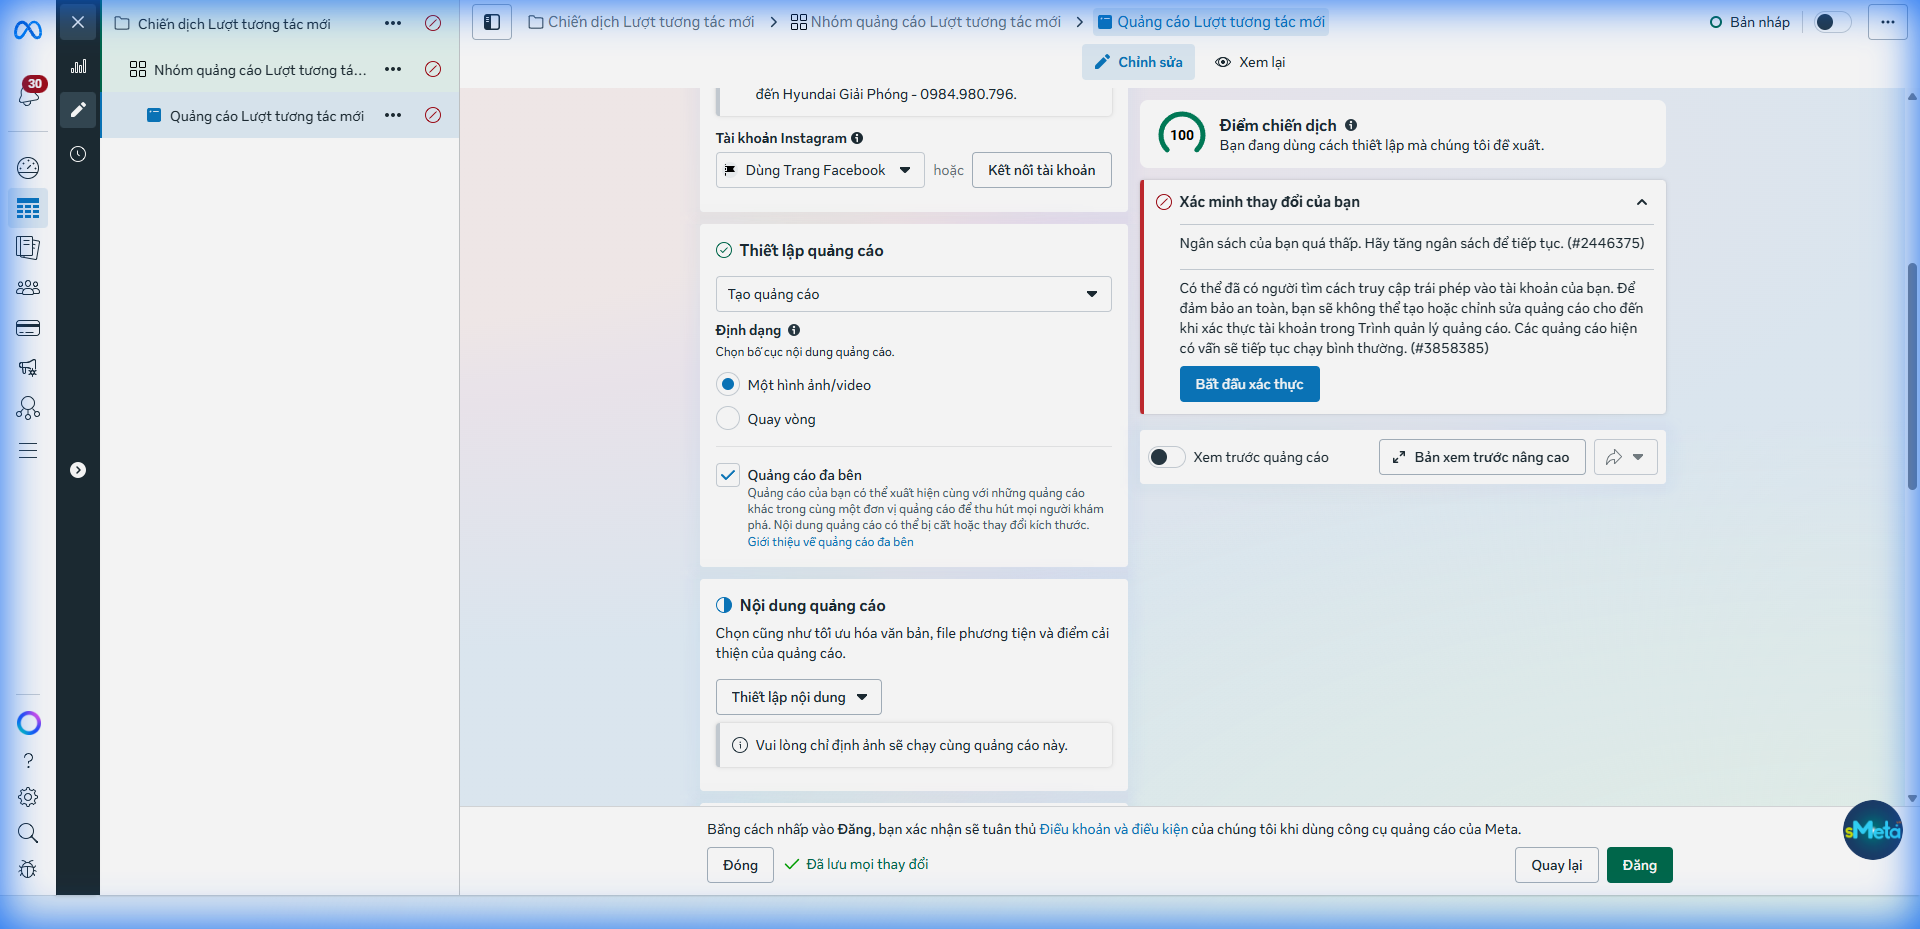Open the settings gear in sidebar

28,797
